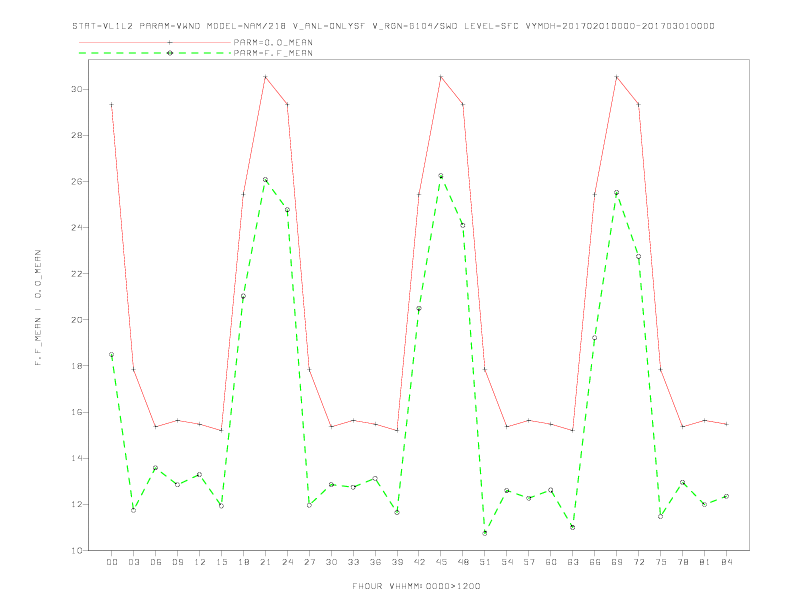
Task: Click the green circle marker at hour 45
Action: click(x=441, y=176)
